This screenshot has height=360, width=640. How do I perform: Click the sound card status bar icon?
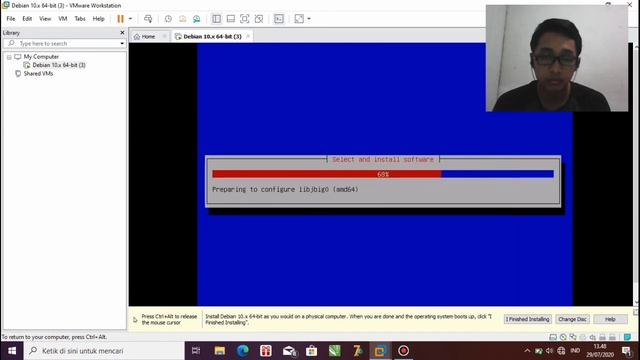[592, 337]
